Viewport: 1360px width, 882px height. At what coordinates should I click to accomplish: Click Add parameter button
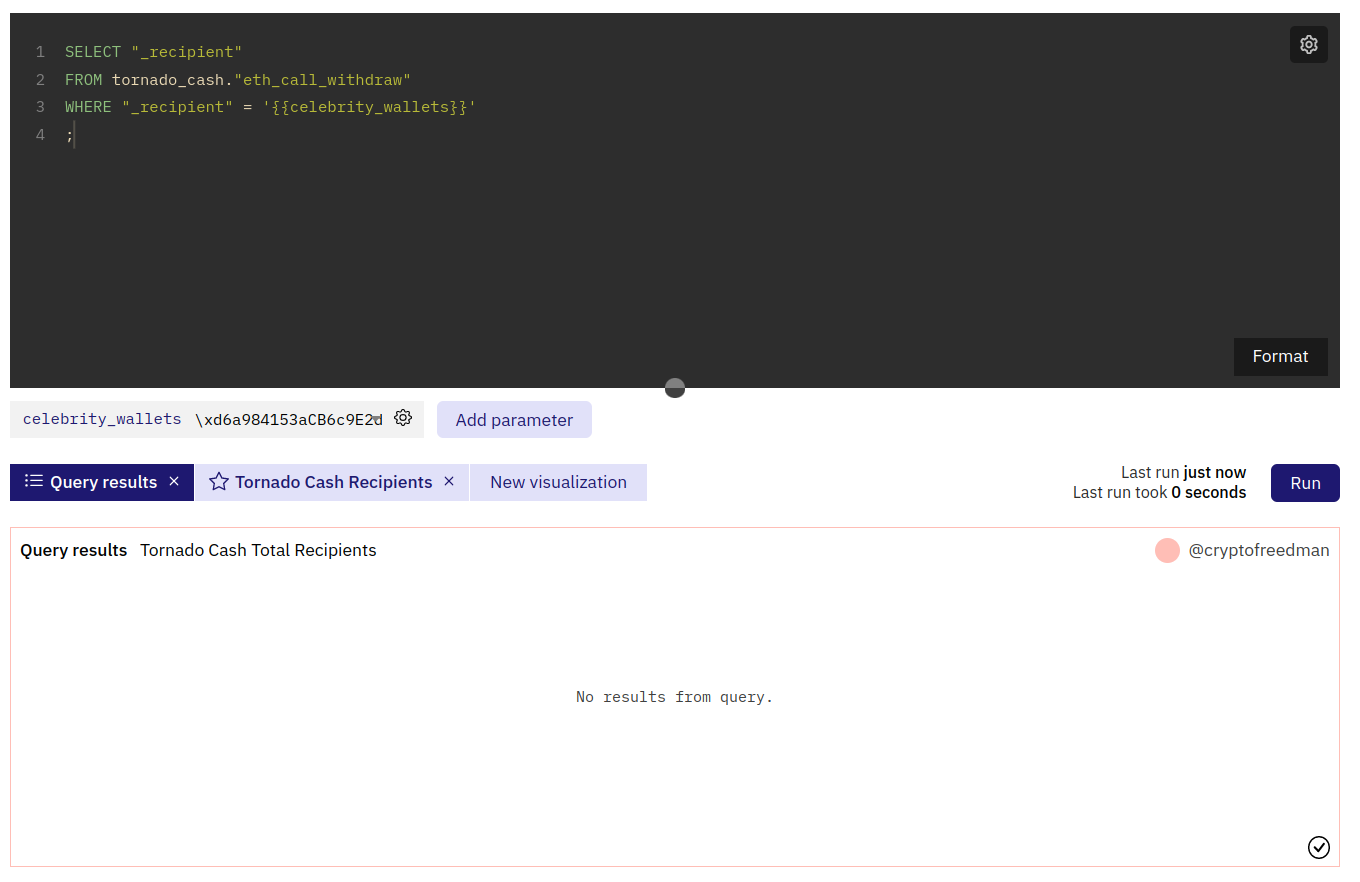click(514, 420)
